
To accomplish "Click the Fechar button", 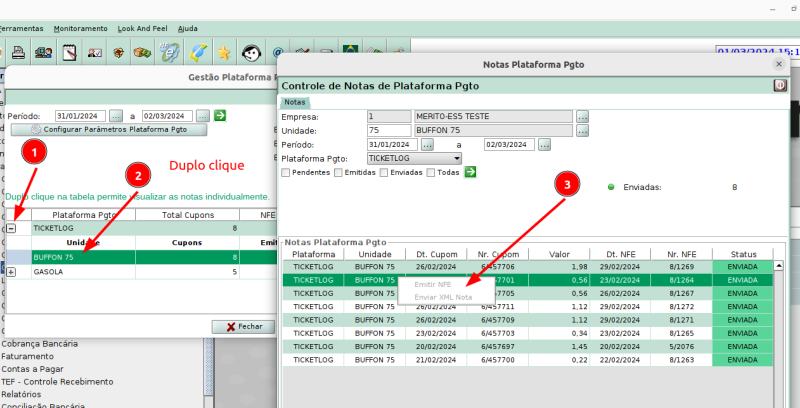I will pos(243,326).
